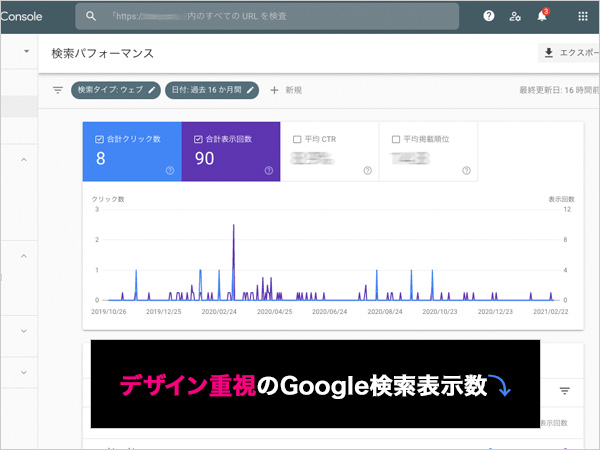Click pencil icon on 検索タイプ chip

click(152, 90)
